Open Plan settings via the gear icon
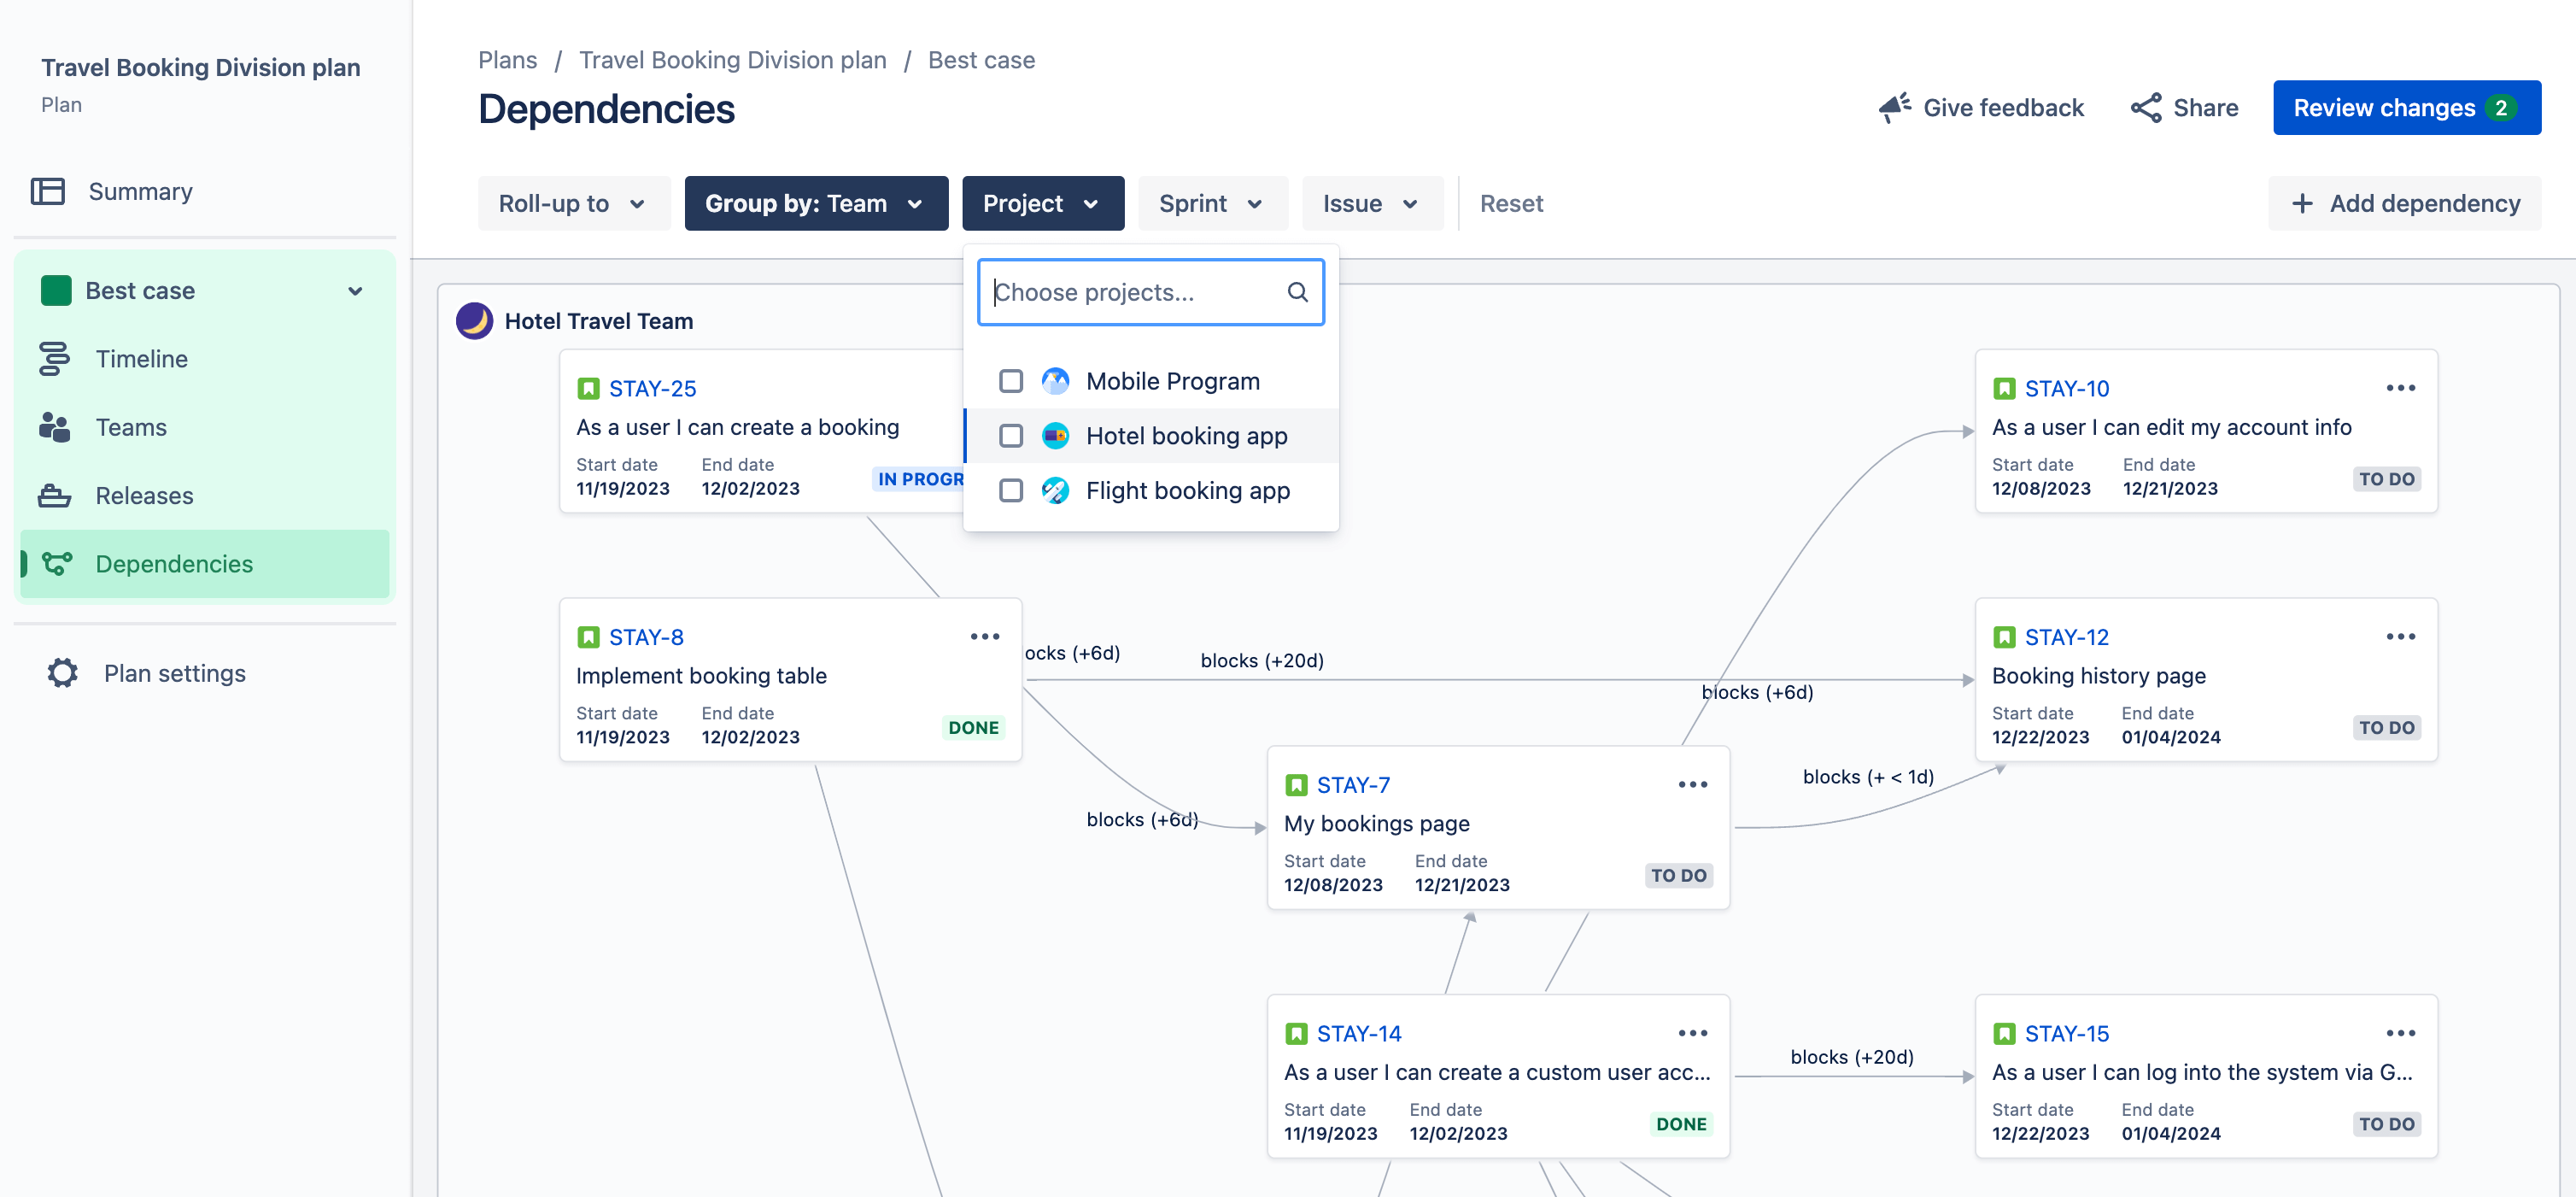The height and width of the screenshot is (1197, 2576). pos(61,672)
